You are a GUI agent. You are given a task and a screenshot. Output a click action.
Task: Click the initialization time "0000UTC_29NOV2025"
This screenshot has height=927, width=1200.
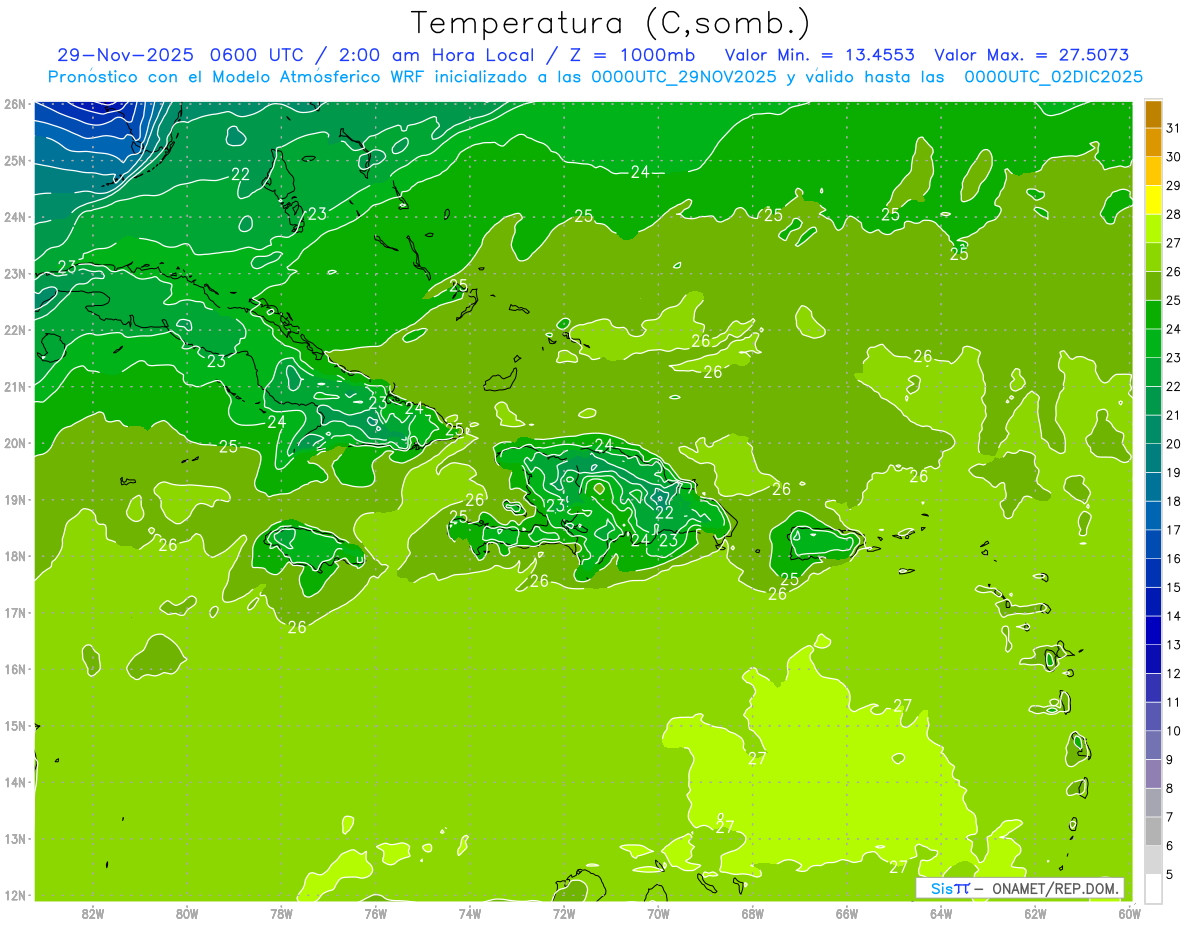tap(686, 77)
